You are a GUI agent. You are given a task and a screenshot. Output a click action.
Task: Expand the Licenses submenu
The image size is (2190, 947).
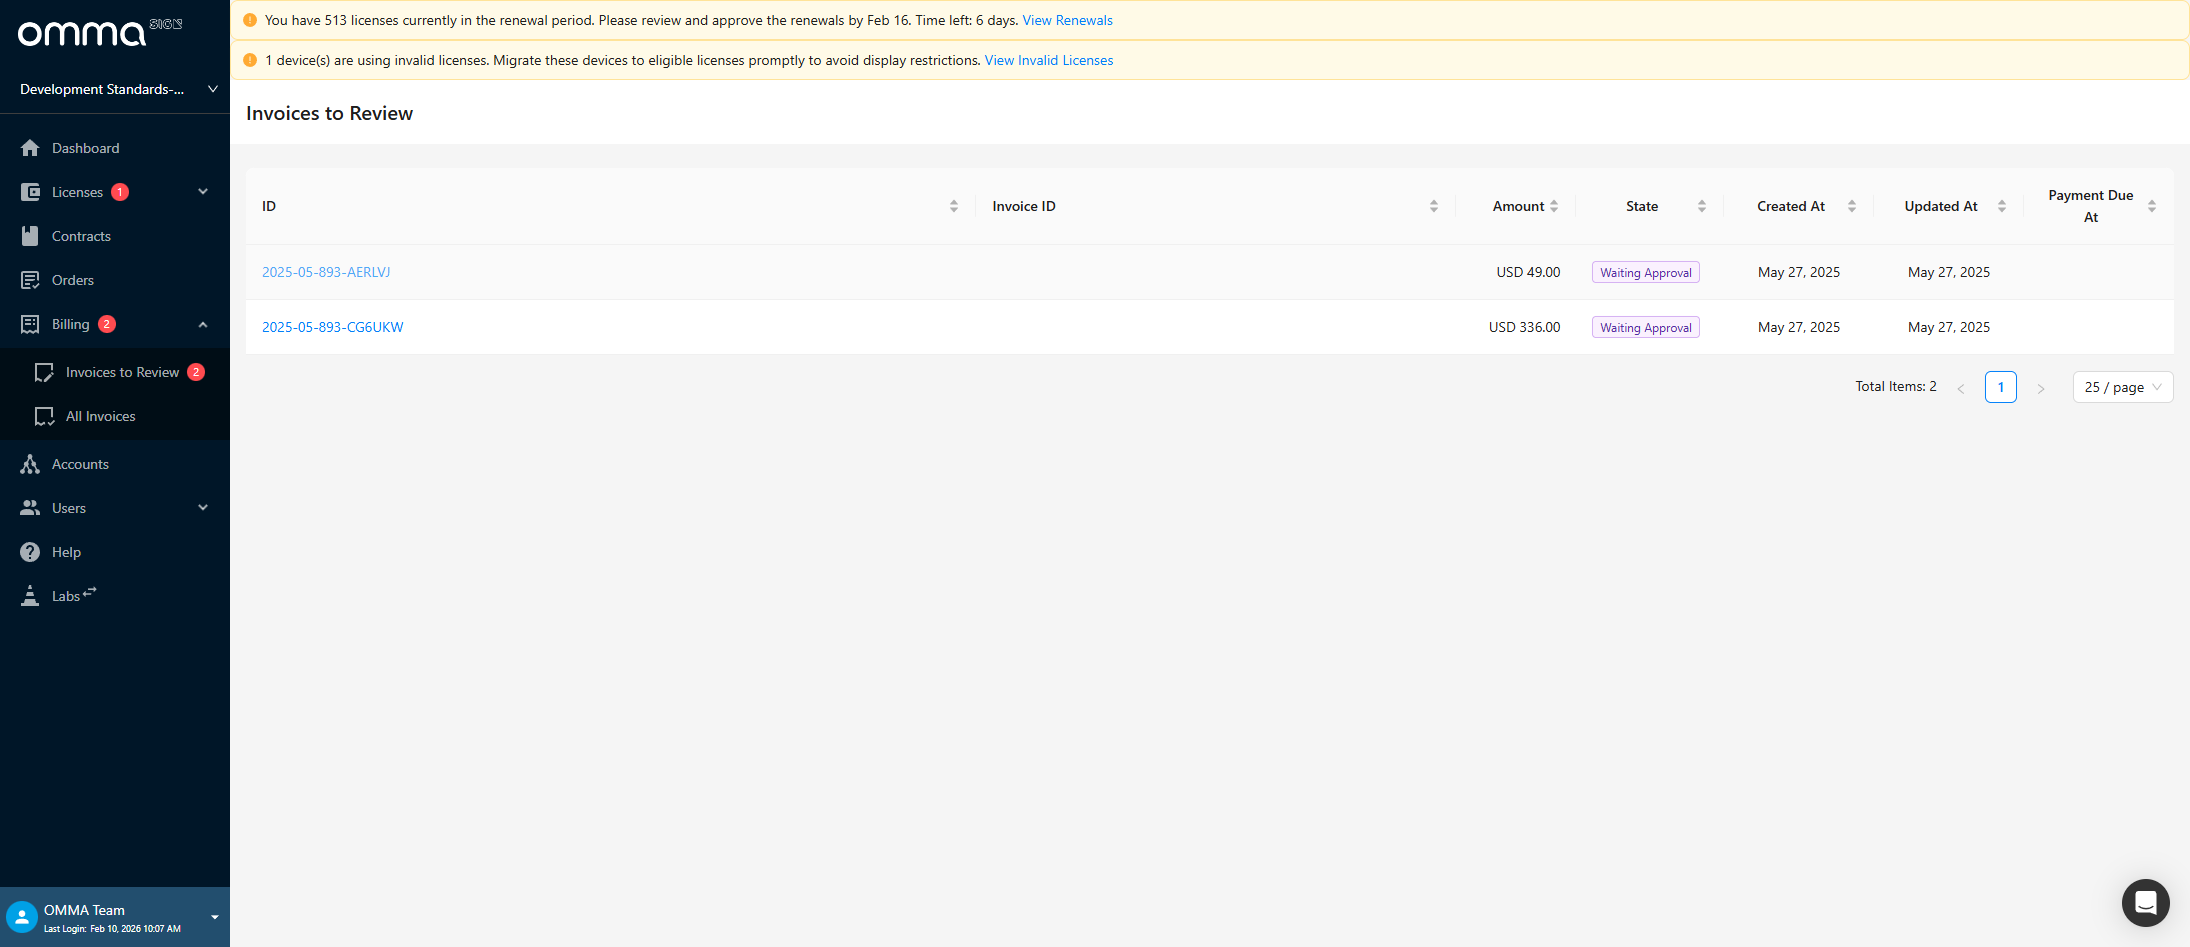click(203, 192)
